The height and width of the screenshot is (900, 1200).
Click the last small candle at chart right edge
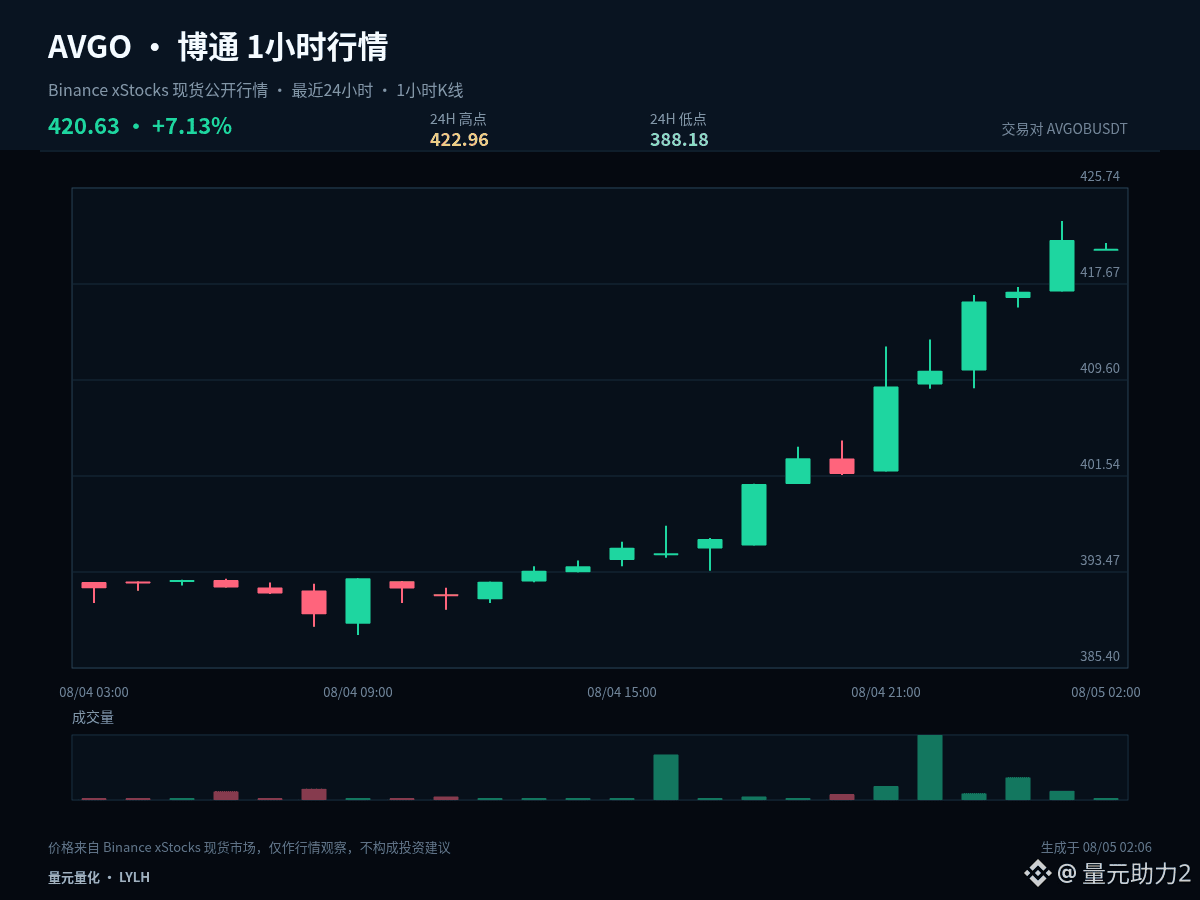click(x=1106, y=249)
